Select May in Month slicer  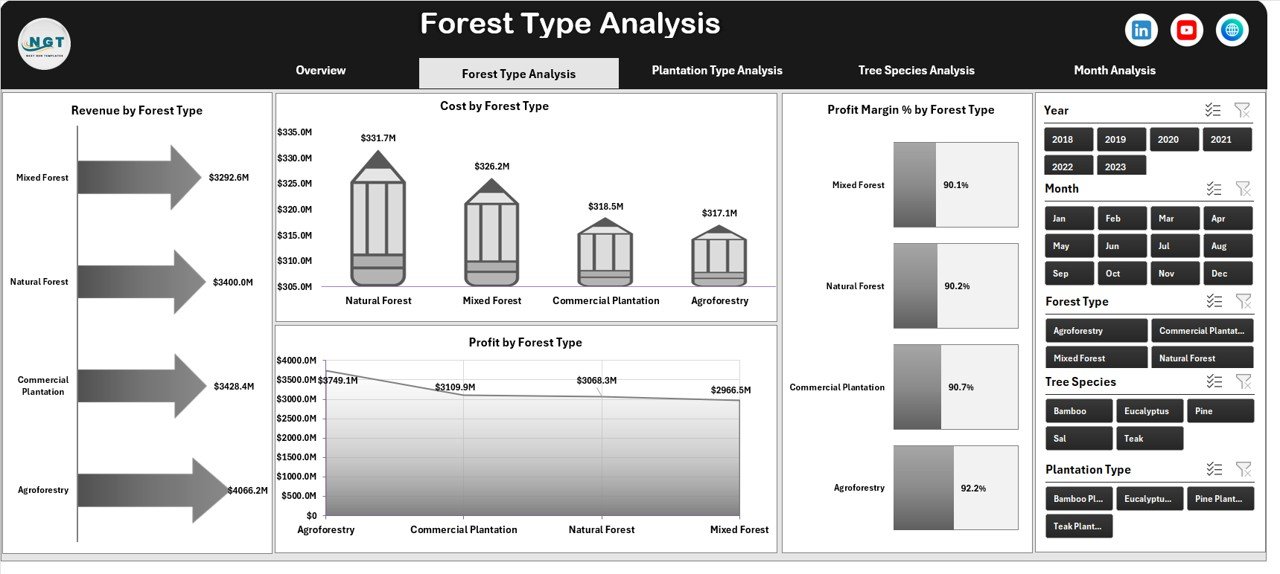pyautogui.click(x=1069, y=246)
